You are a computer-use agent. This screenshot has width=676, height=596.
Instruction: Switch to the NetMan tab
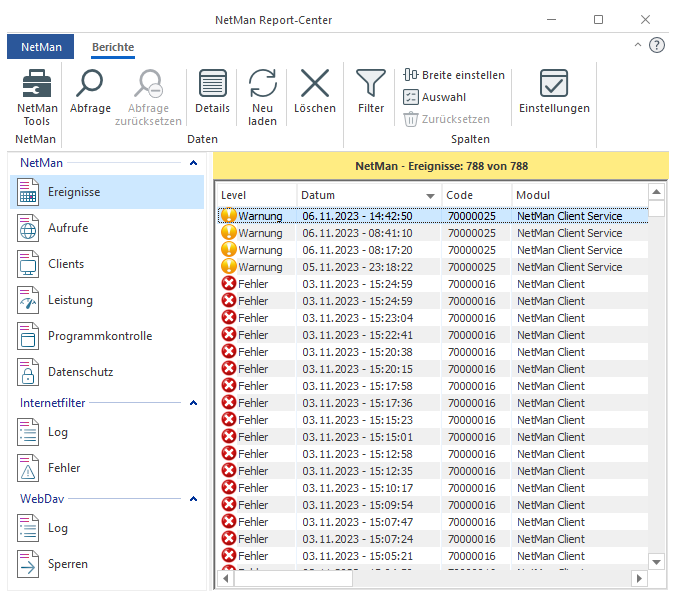coord(40,47)
